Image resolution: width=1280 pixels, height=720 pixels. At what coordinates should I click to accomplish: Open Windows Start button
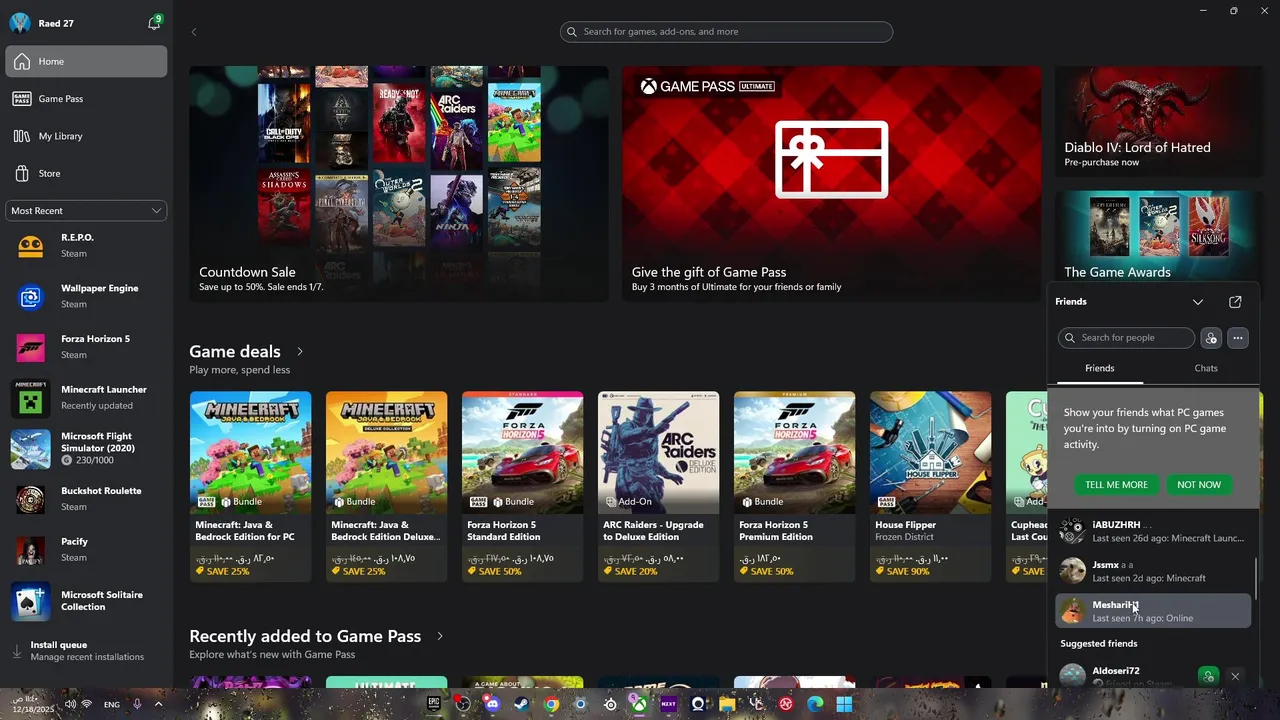point(844,704)
